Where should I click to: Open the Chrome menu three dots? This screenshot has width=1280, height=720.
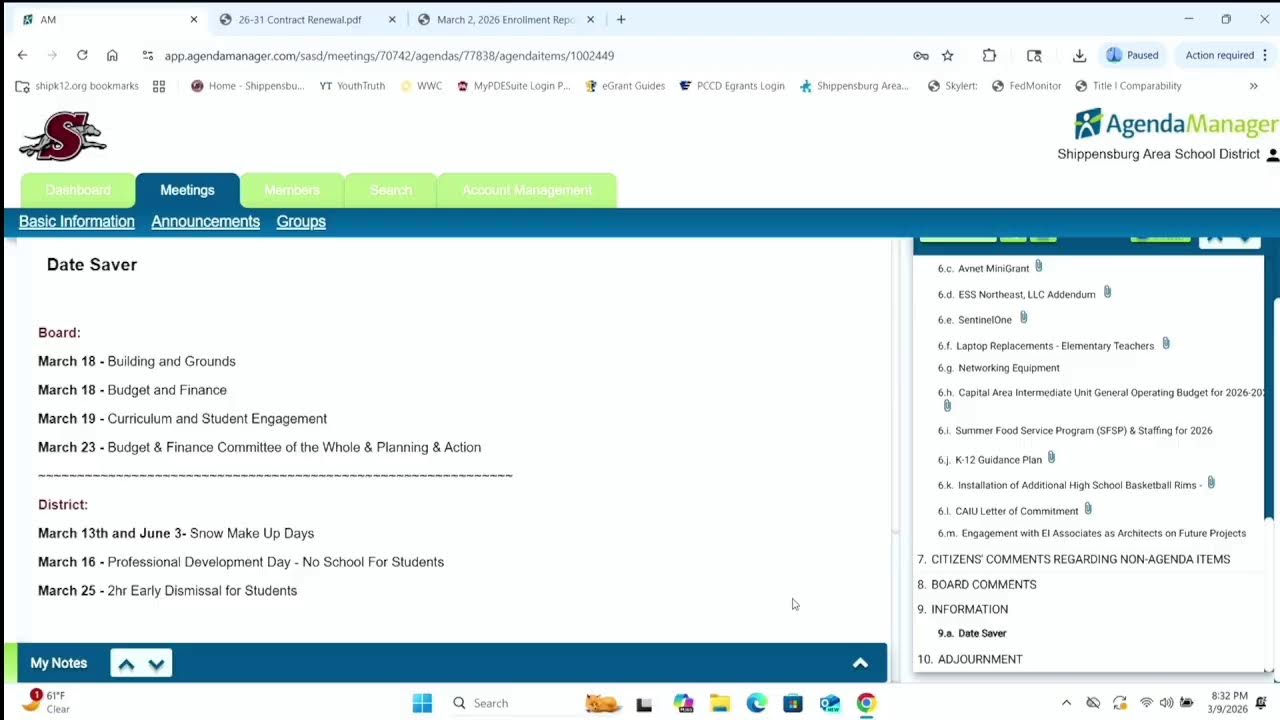pyautogui.click(x=1265, y=55)
